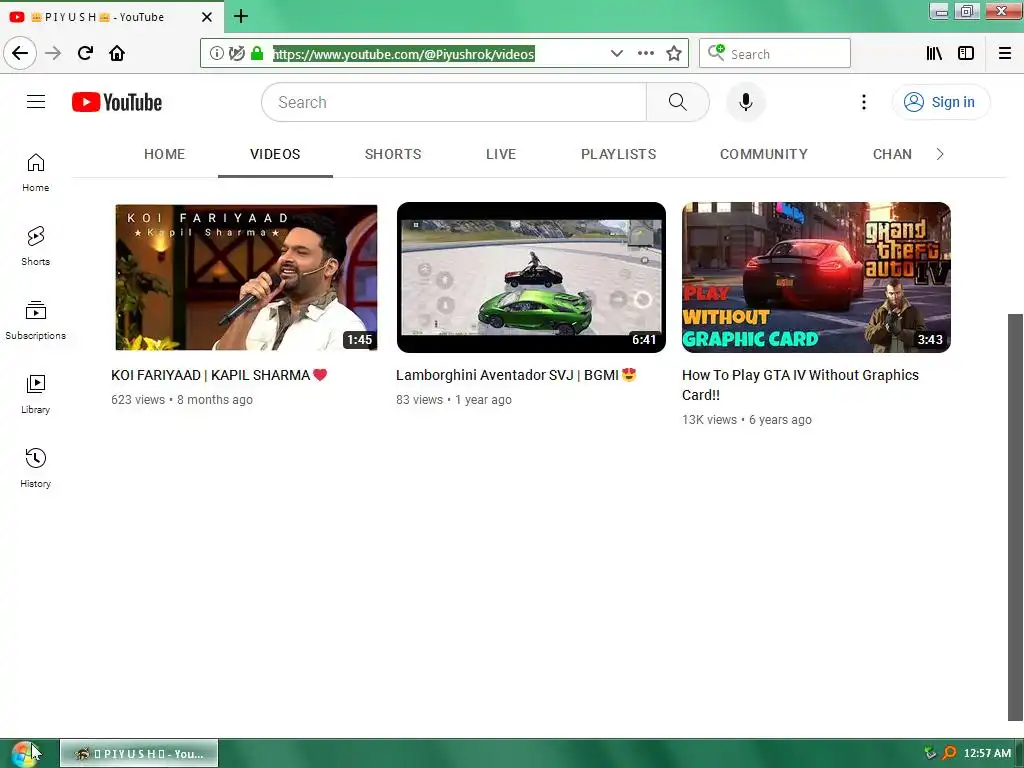1024x768 pixels.
Task: Switch to the PLAYLISTS tab
Action: pyautogui.click(x=618, y=154)
